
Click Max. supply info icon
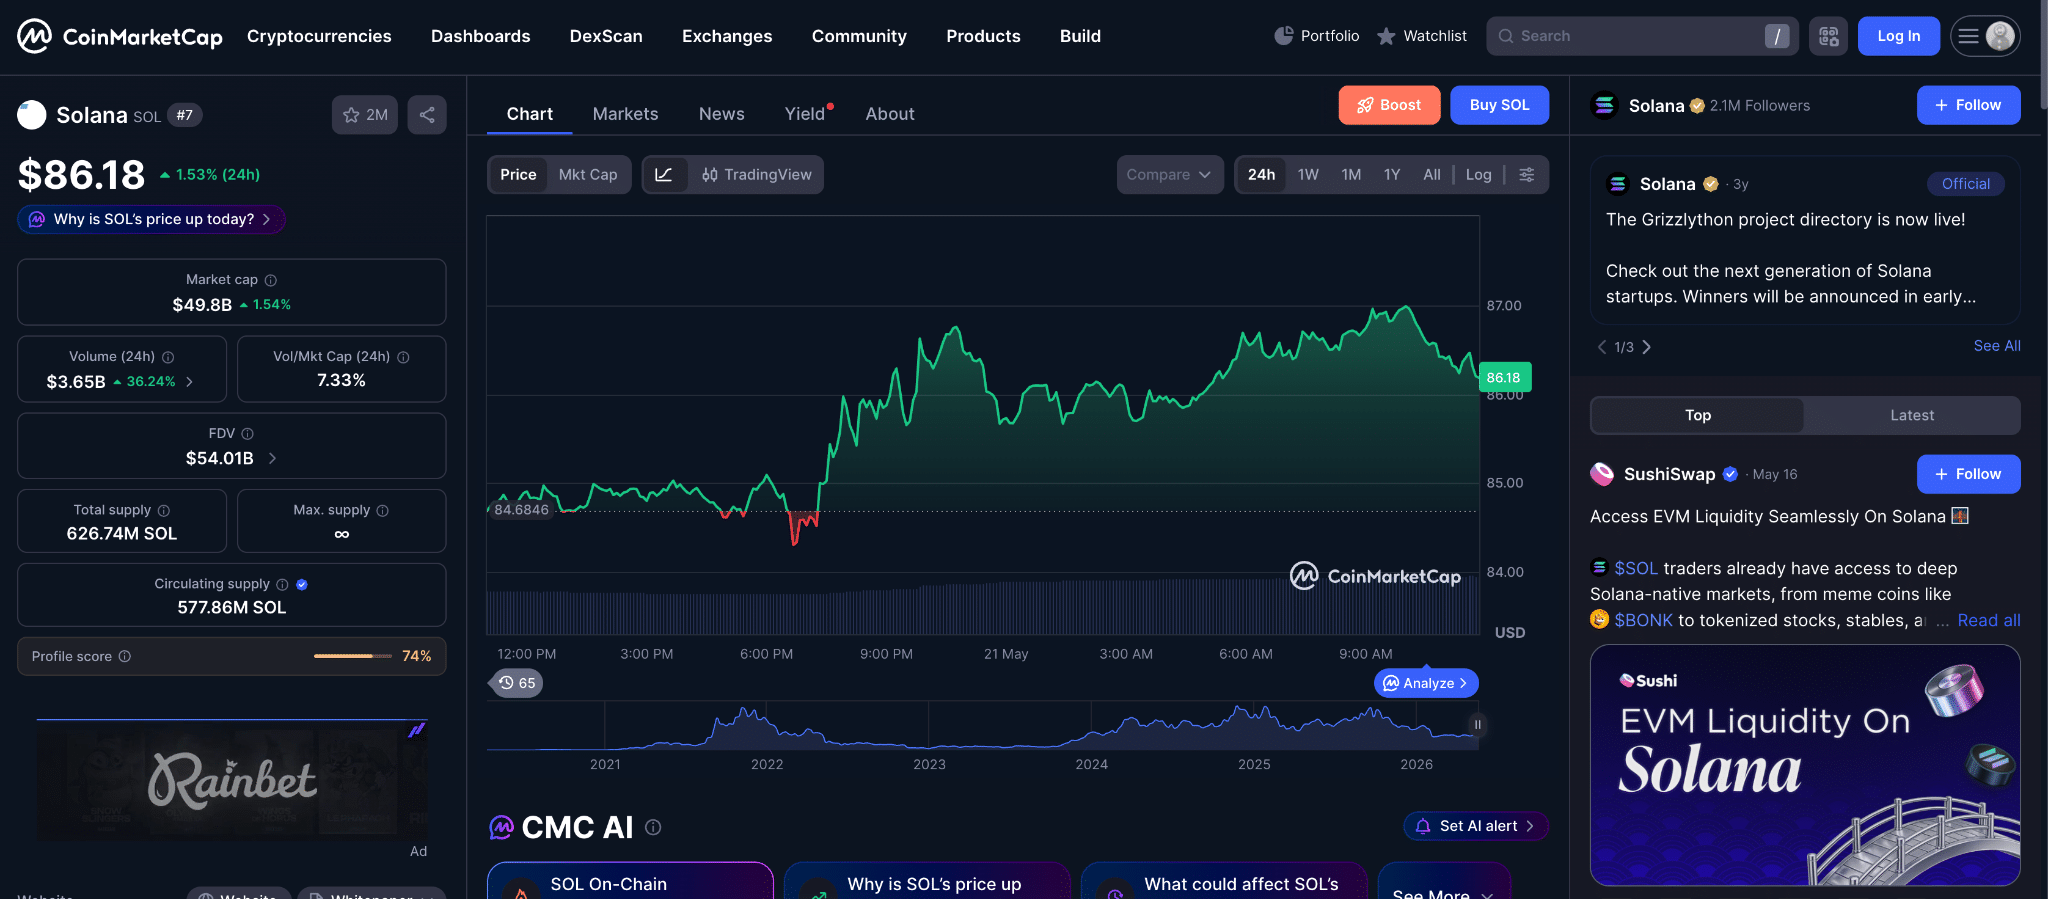(382, 510)
